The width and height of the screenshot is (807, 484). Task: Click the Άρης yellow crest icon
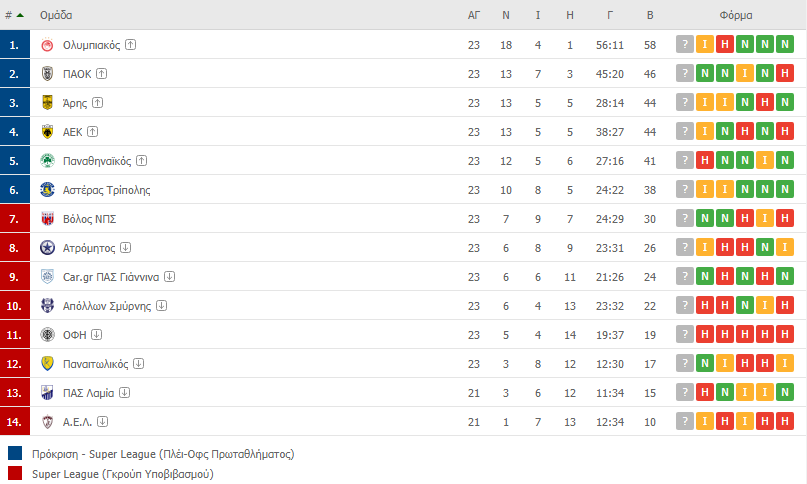pyautogui.click(x=47, y=103)
